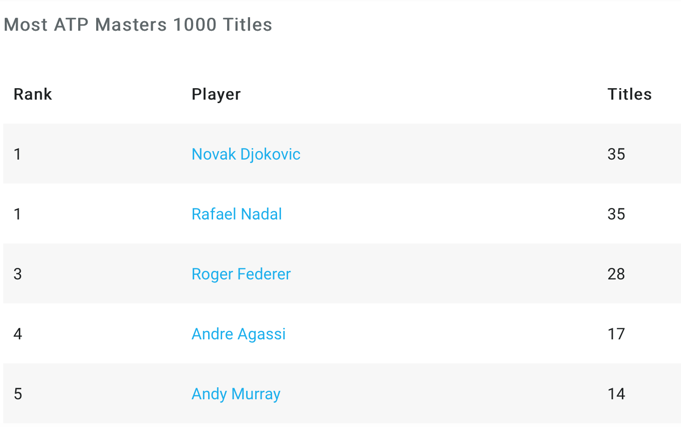
Task: Click rank 4 in Agassi's row
Action: pyautogui.click(x=18, y=334)
